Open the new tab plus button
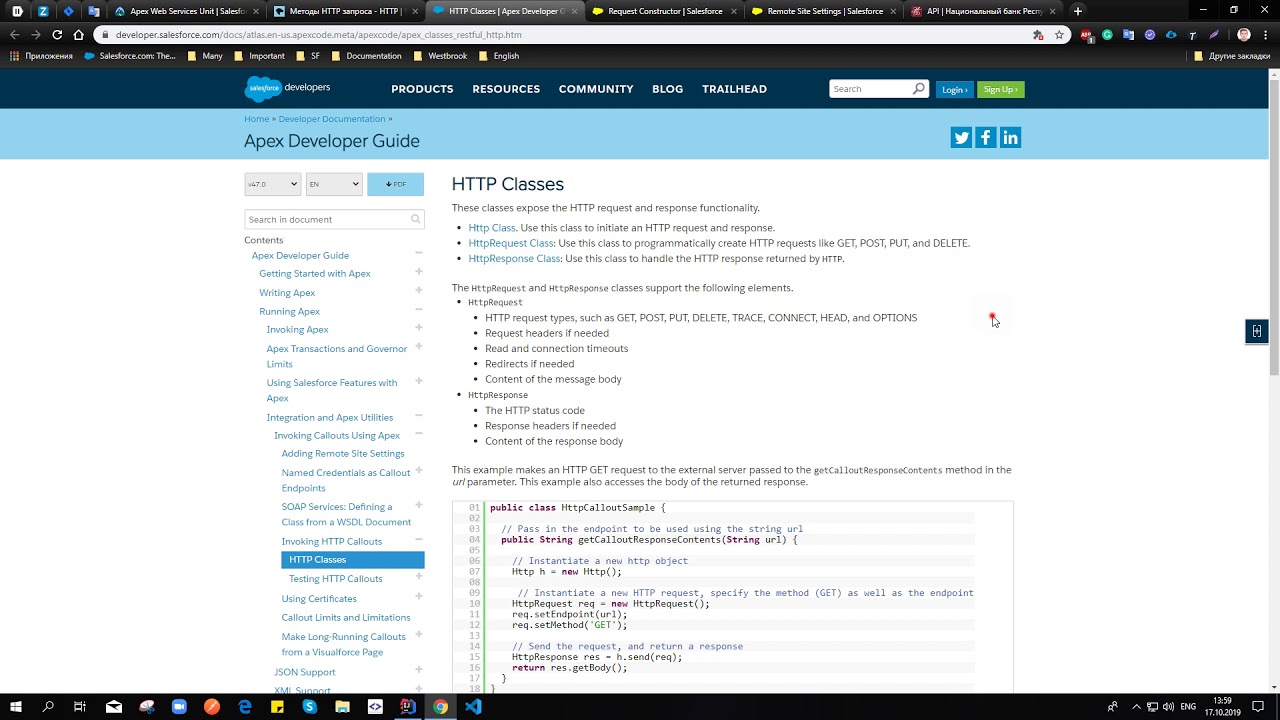 [1077, 11]
